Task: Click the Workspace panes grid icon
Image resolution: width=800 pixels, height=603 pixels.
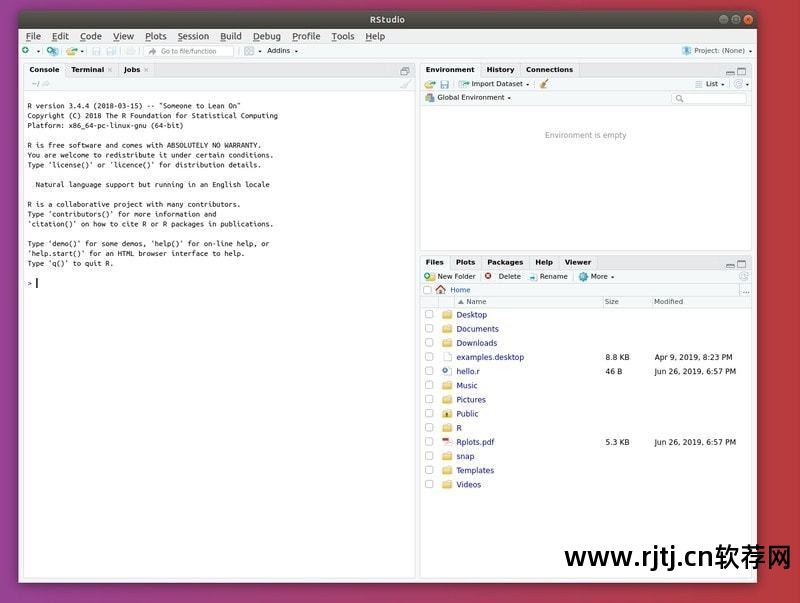Action: [x=249, y=51]
